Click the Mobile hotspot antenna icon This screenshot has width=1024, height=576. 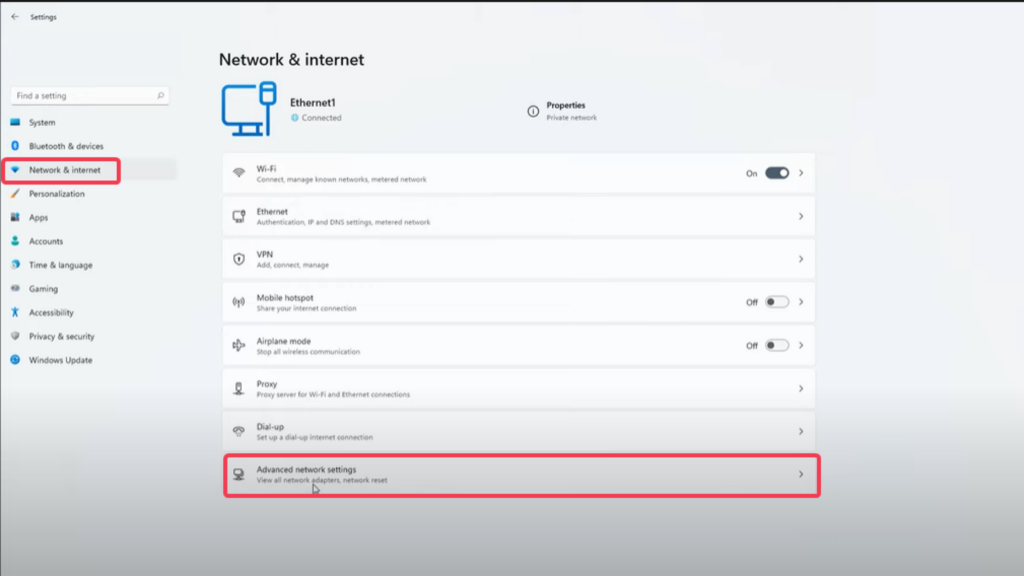239,302
